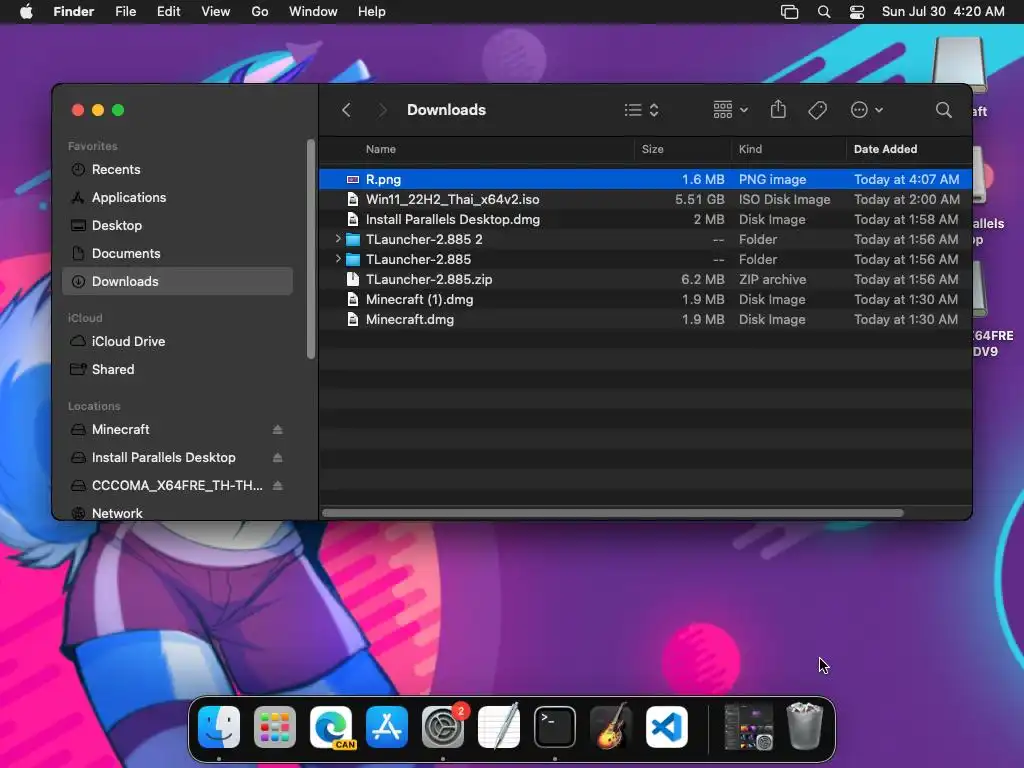Open Stage Manager menu bar icon
Image resolution: width=1024 pixels, height=768 pixels.
tap(790, 12)
